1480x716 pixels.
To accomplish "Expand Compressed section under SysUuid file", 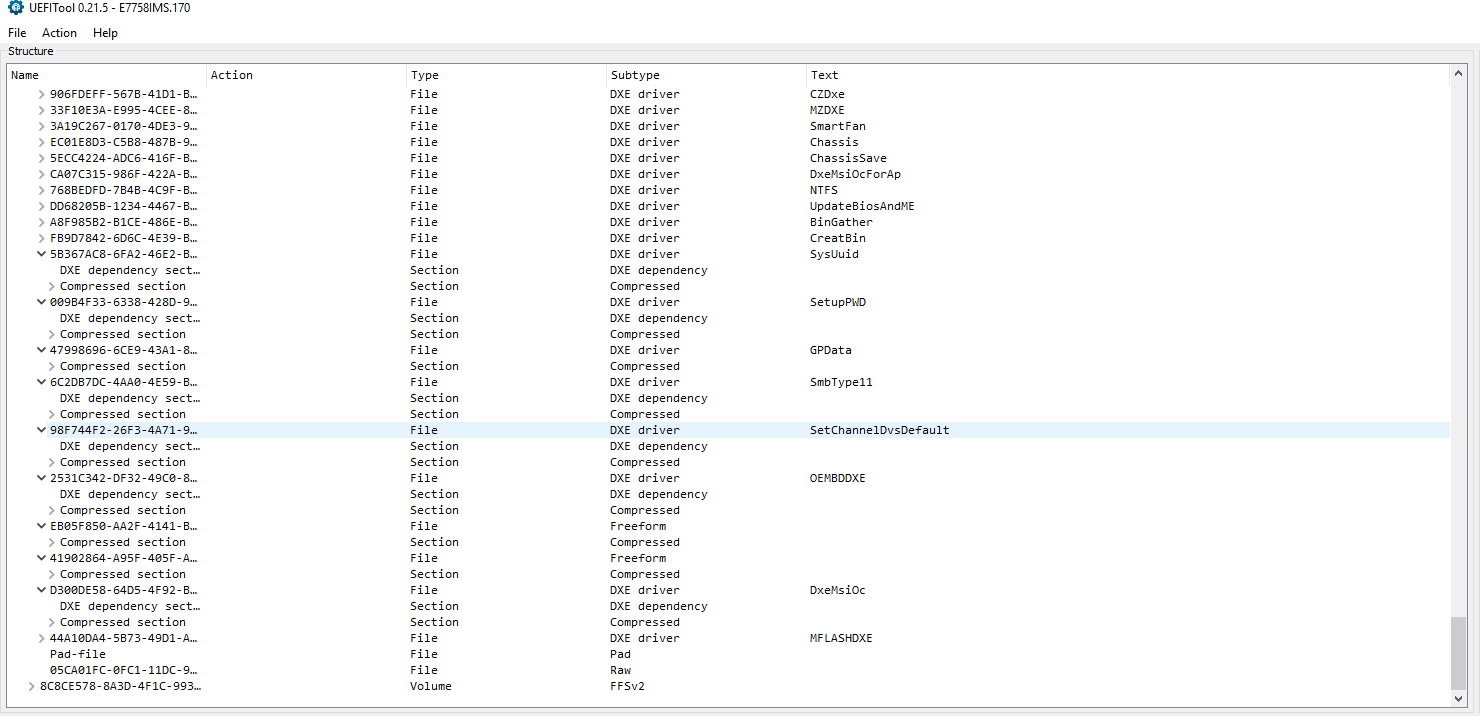I will tap(52, 286).
